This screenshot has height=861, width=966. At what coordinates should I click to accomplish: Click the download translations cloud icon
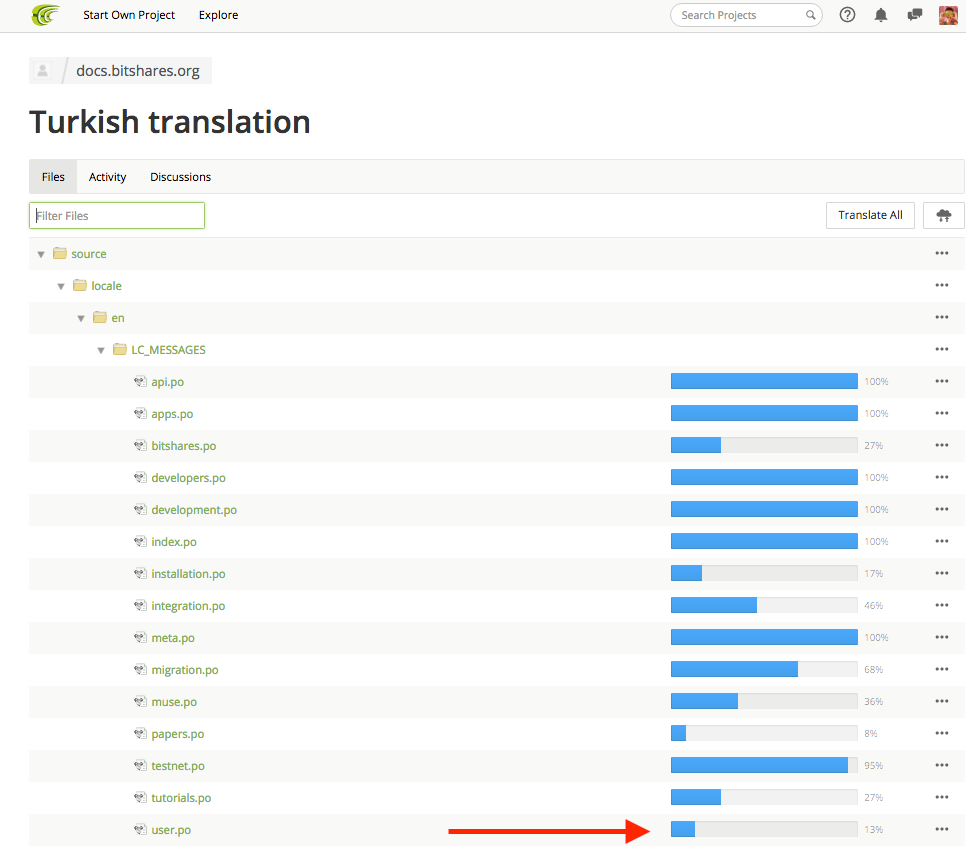[x=943, y=215]
